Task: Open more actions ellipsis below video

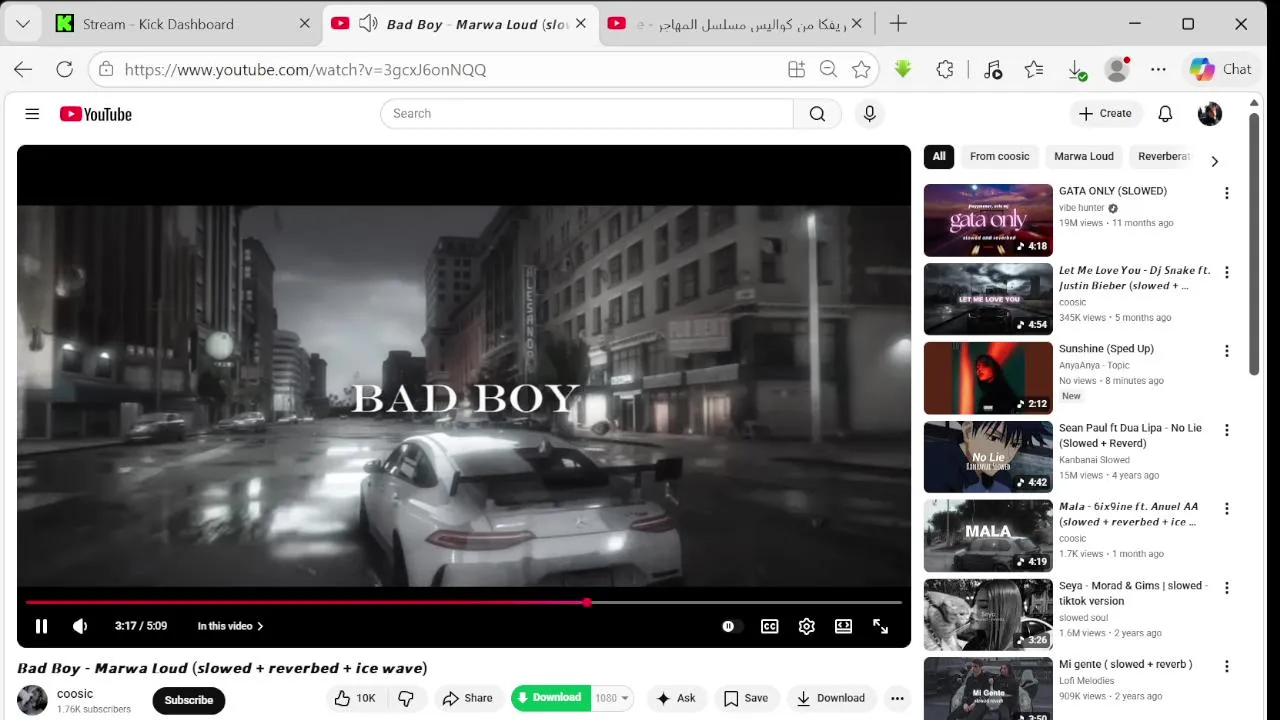Action: (x=897, y=698)
